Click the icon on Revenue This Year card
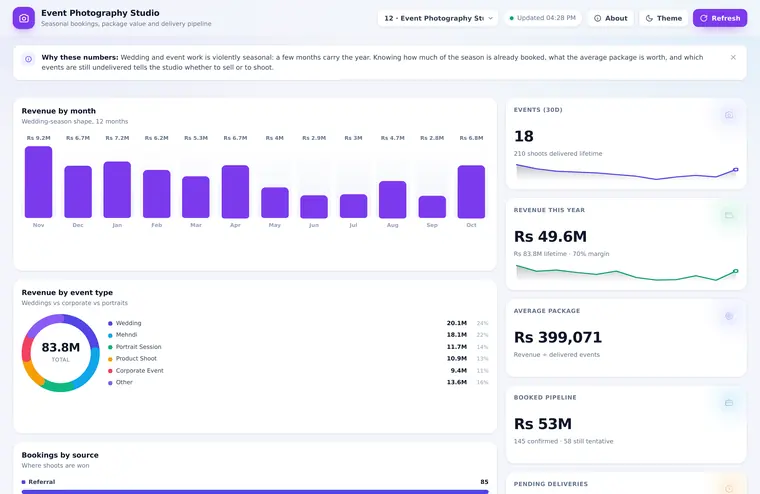 pos(728,215)
